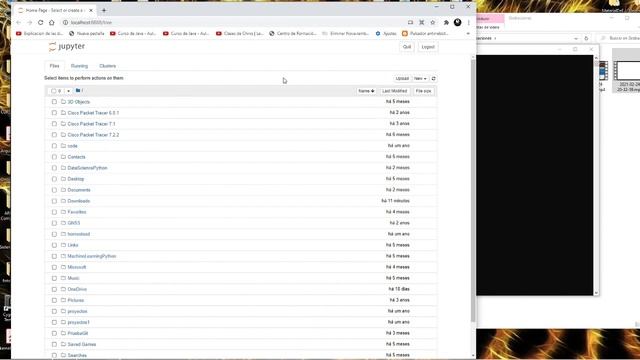640x360 pixels.
Task: Open the proyectos1 folder
Action: tap(78, 322)
